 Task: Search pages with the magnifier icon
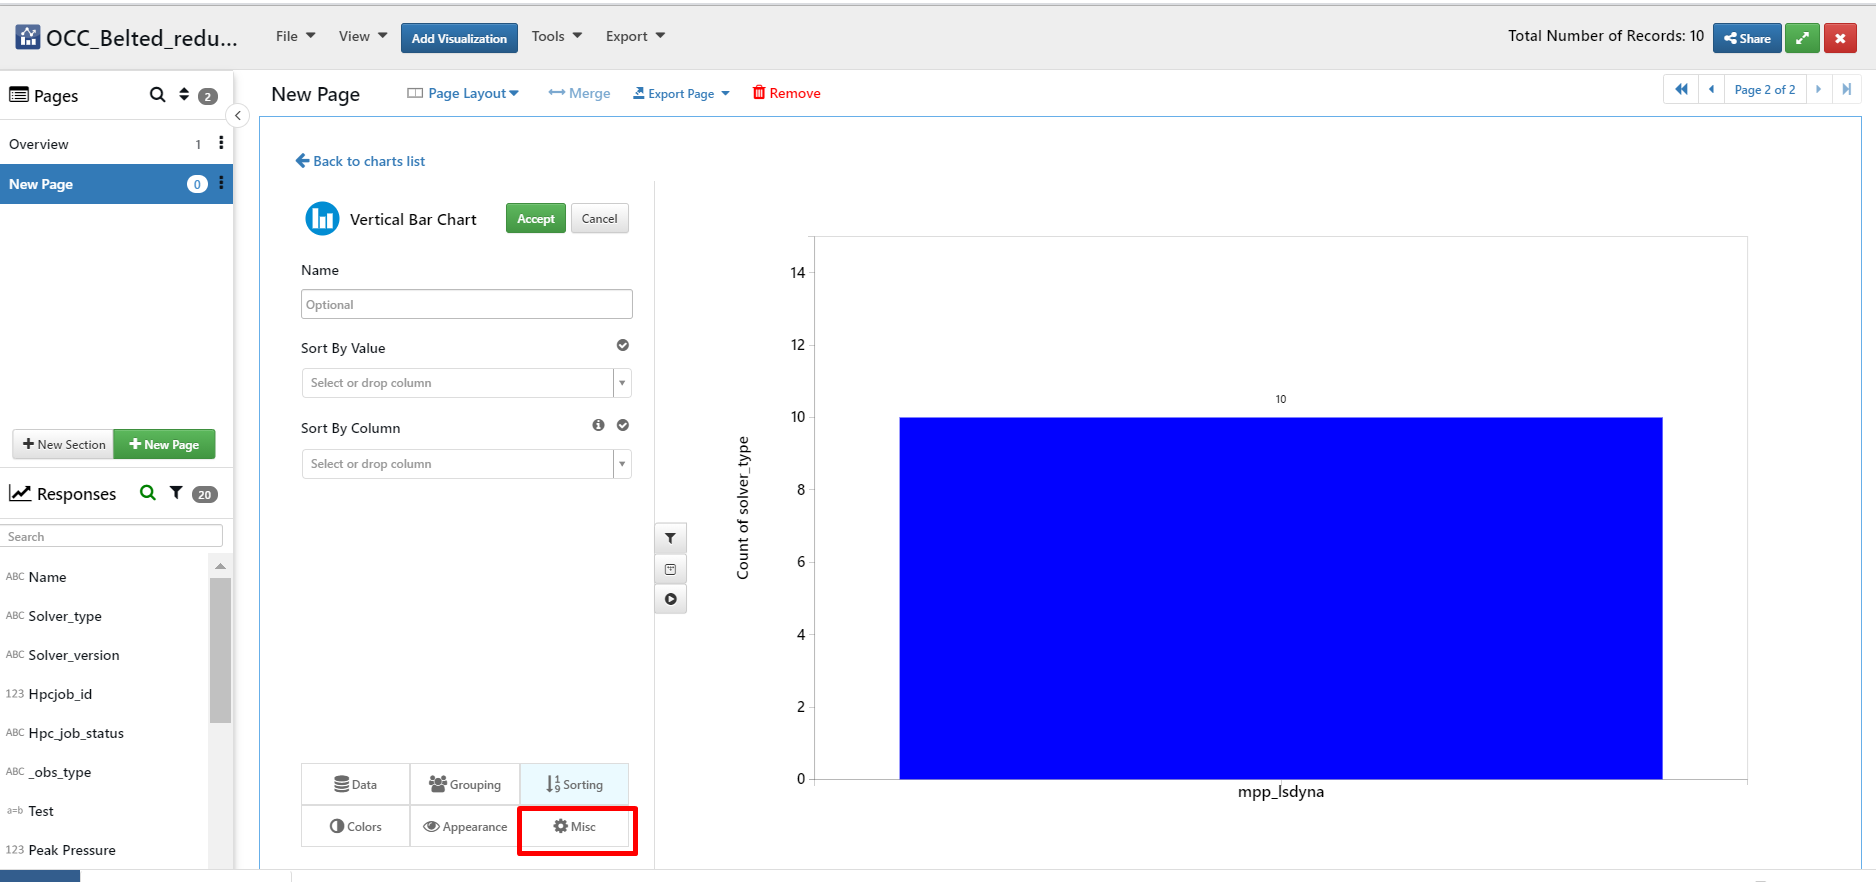(157, 95)
